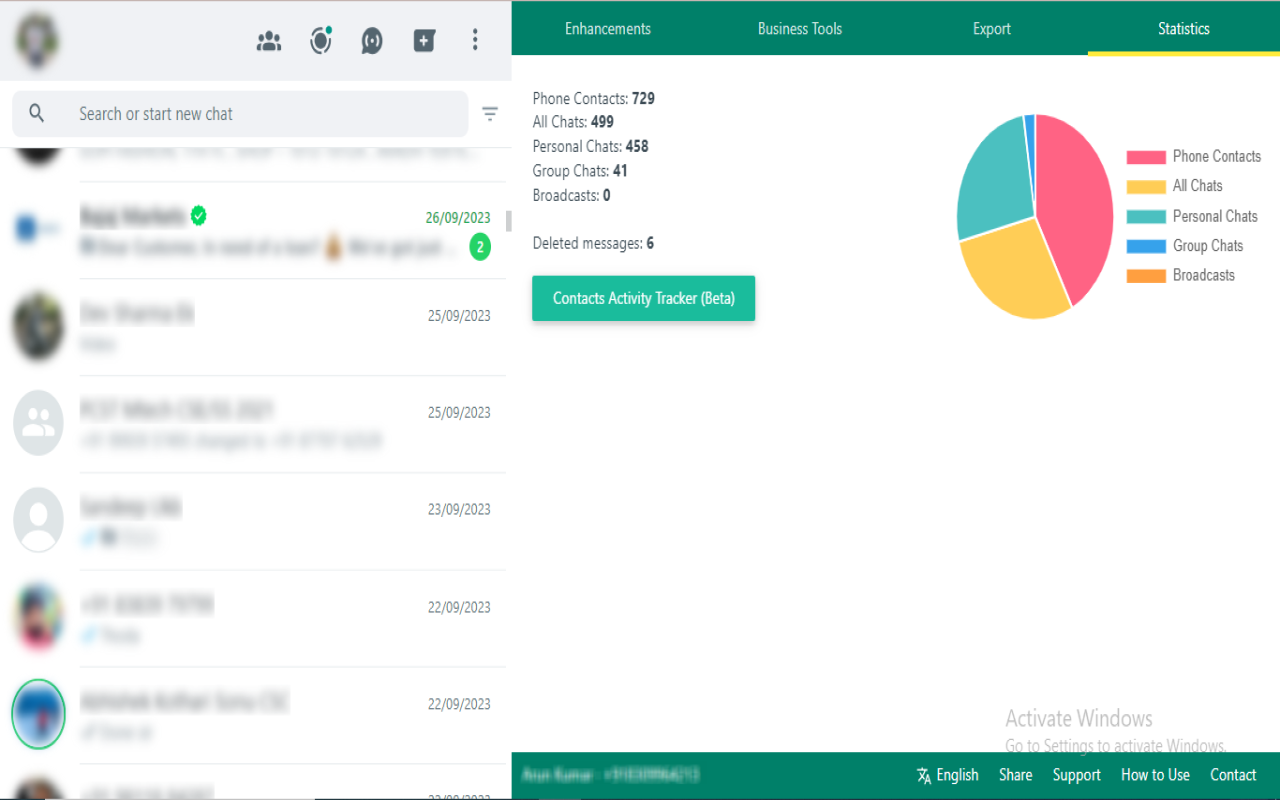Click the Broadcasts: 0 stat
Screen dimensions: 1280x800
(571, 195)
